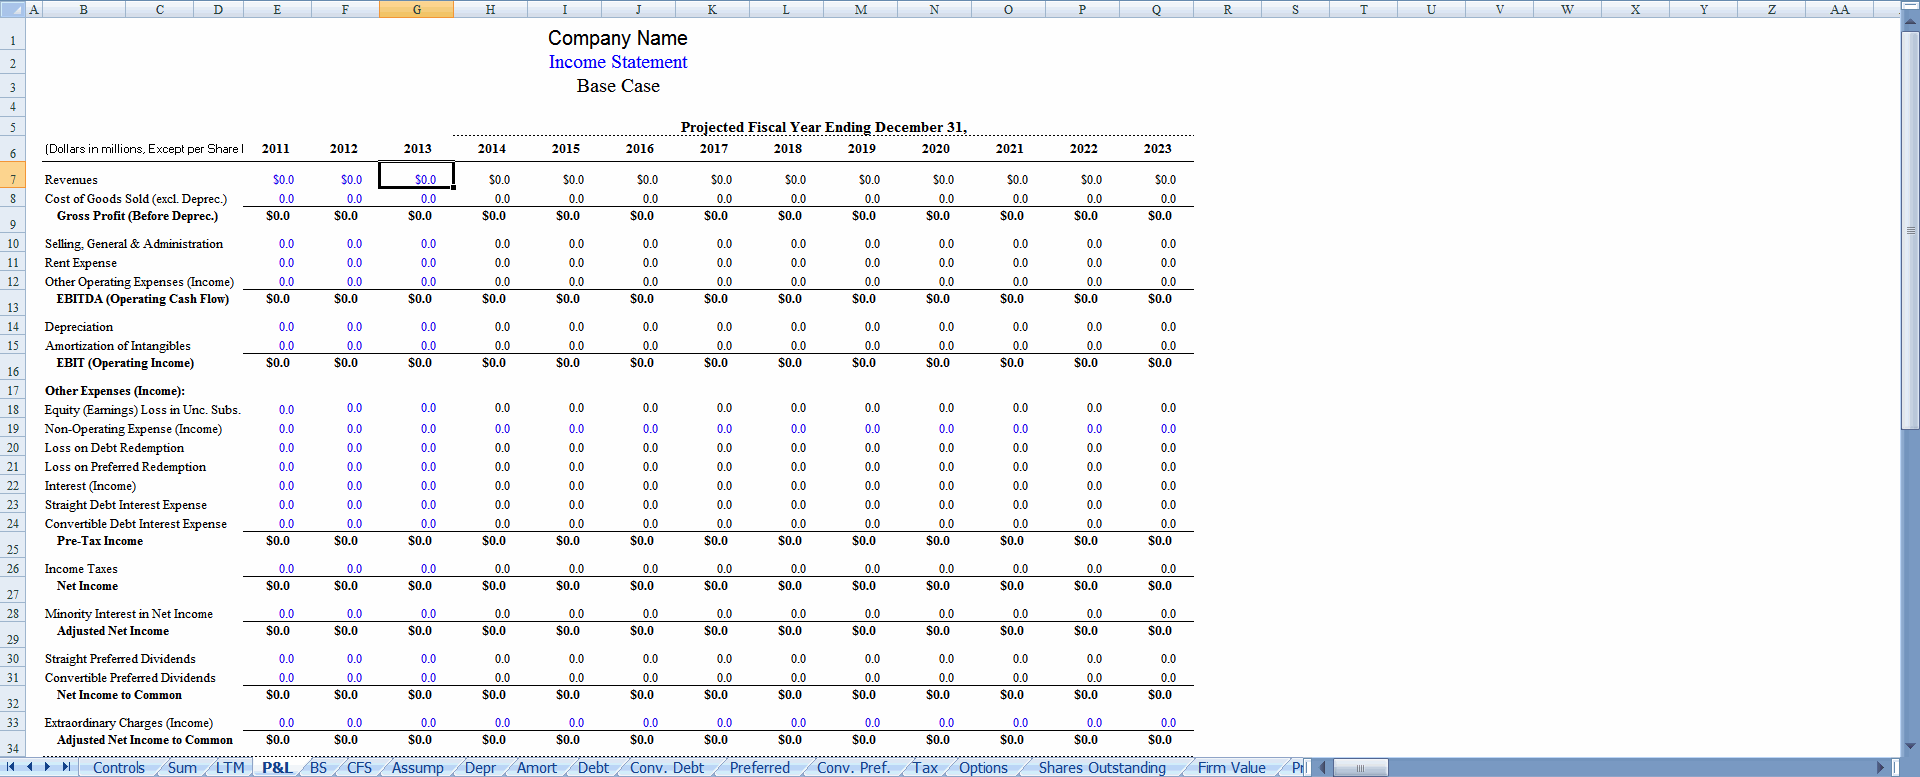The height and width of the screenshot is (777, 1920).
Task: Select column R header
Action: click(x=1228, y=9)
